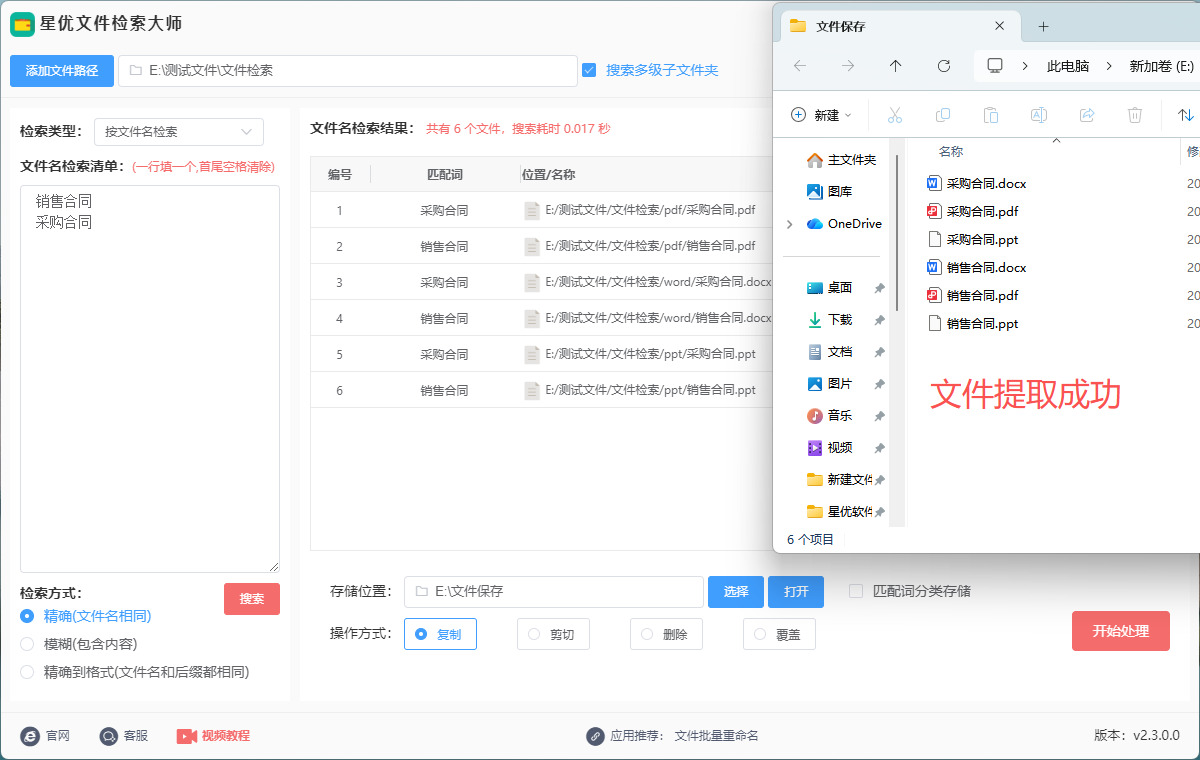
Task: Click the 开始处理 button
Action: point(1120,631)
